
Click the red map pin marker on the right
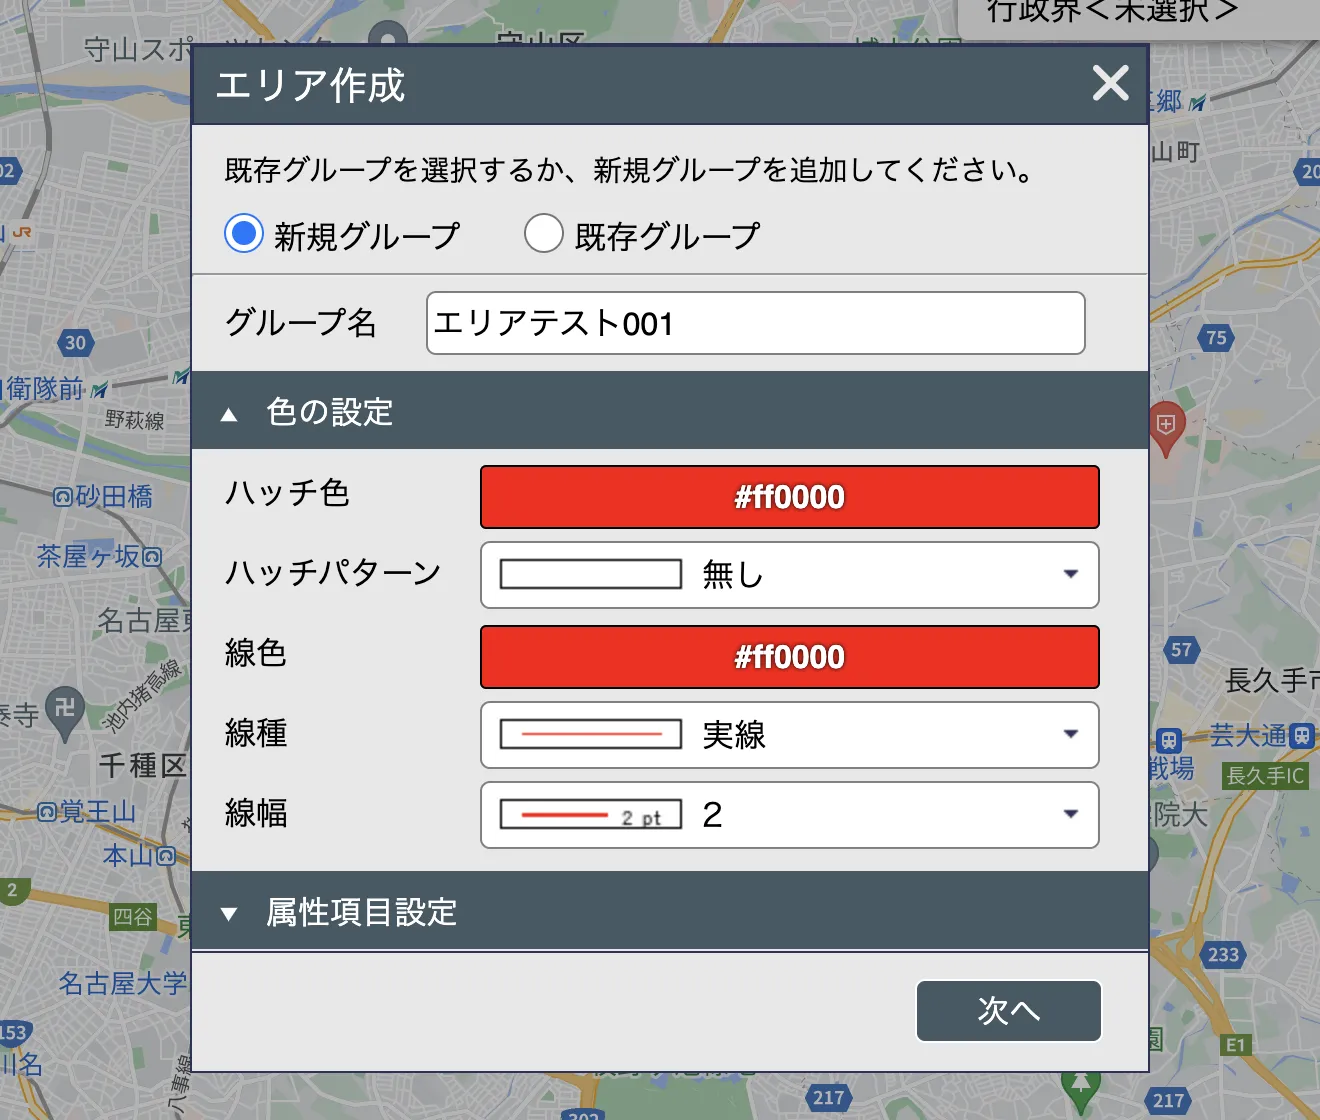1167,425
